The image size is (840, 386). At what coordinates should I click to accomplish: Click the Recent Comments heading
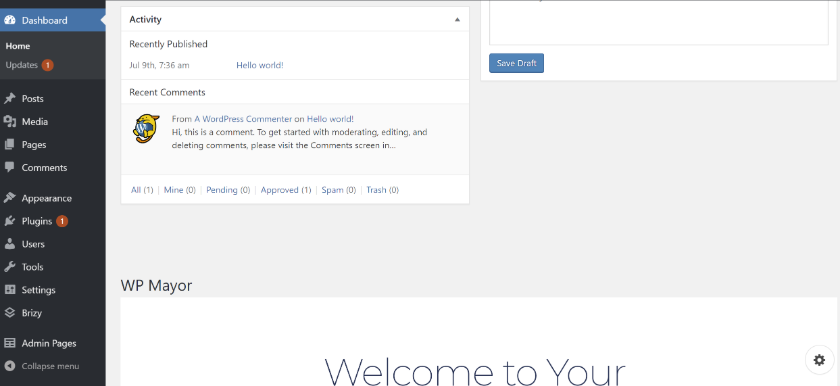[x=167, y=92]
